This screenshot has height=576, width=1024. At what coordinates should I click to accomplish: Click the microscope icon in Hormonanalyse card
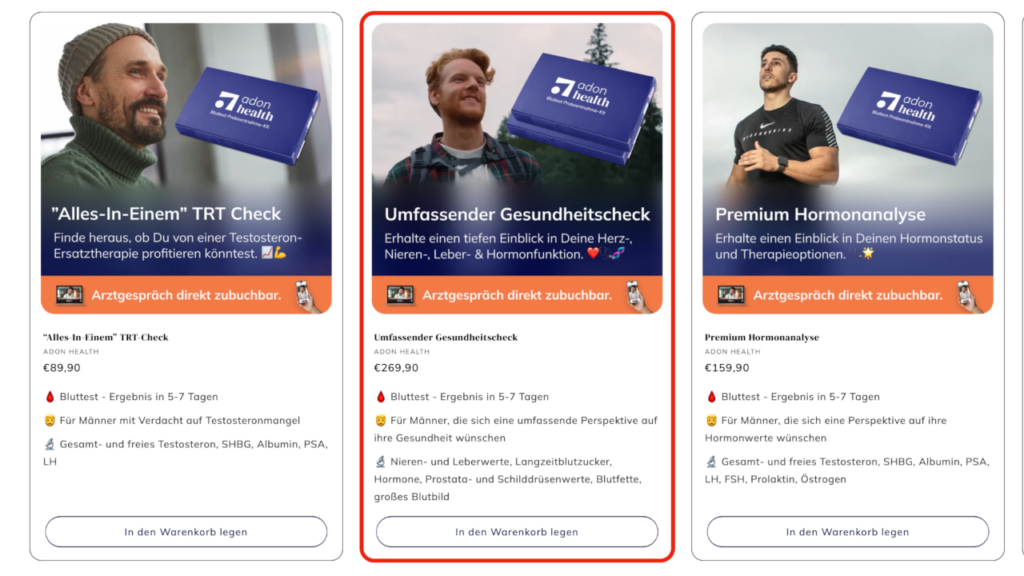point(711,462)
